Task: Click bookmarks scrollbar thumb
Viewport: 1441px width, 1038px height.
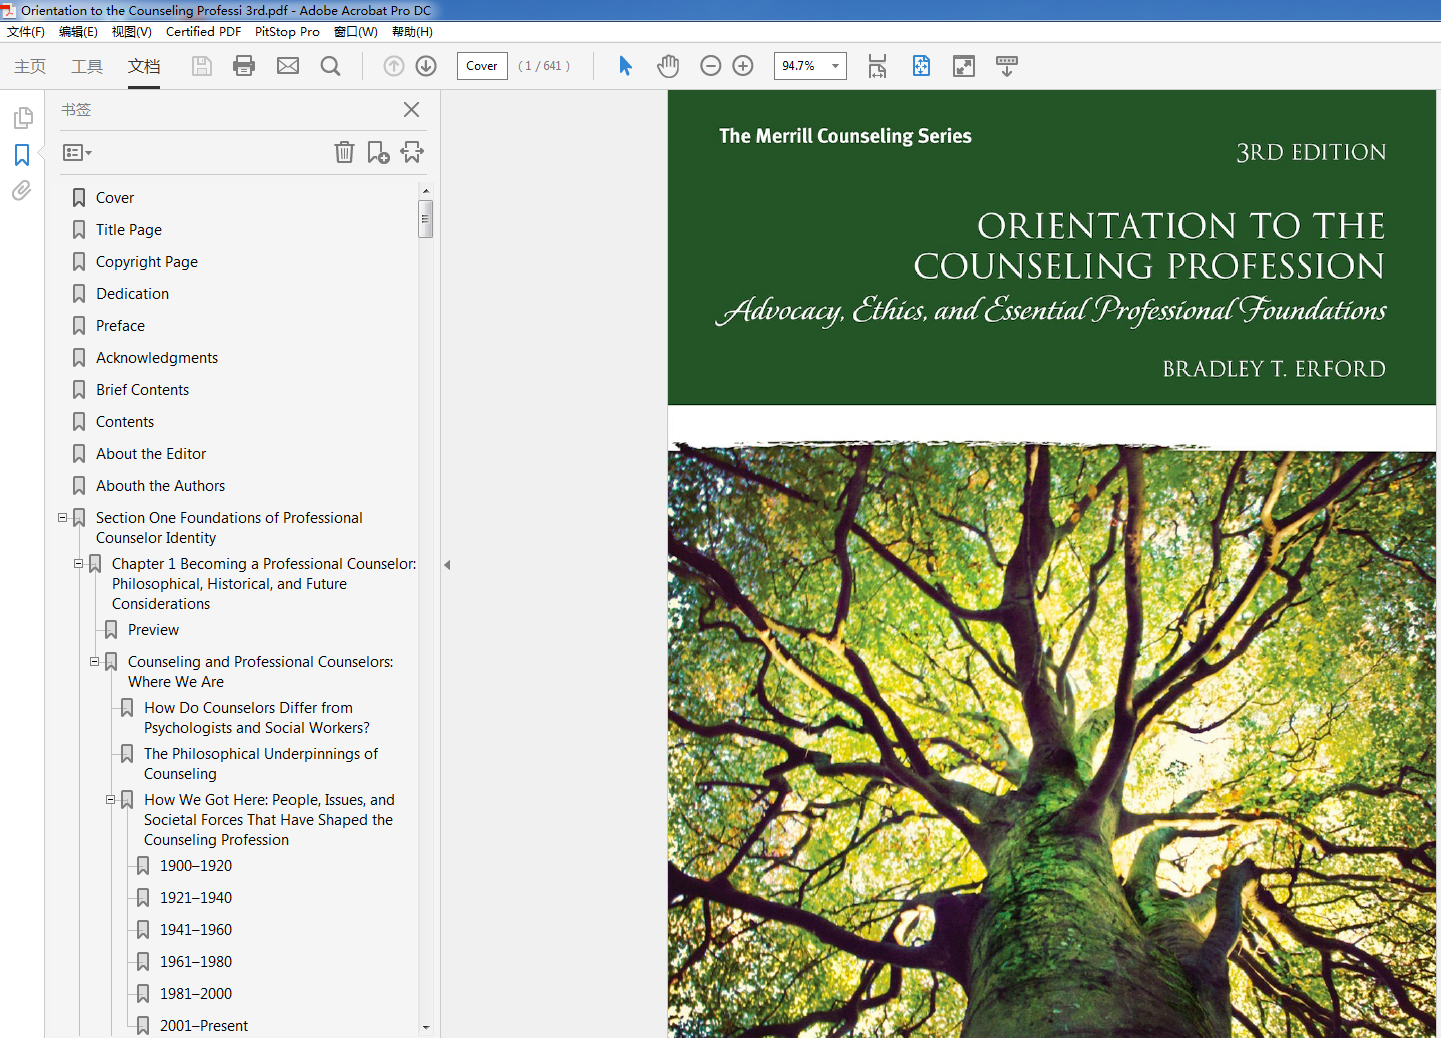Action: point(425,218)
